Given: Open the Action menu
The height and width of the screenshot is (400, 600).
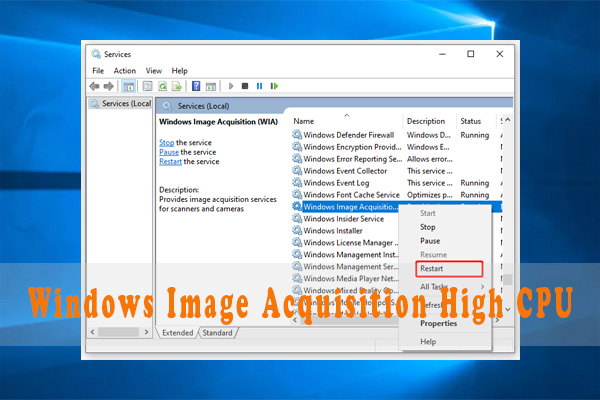Looking at the screenshot, I should (125, 71).
